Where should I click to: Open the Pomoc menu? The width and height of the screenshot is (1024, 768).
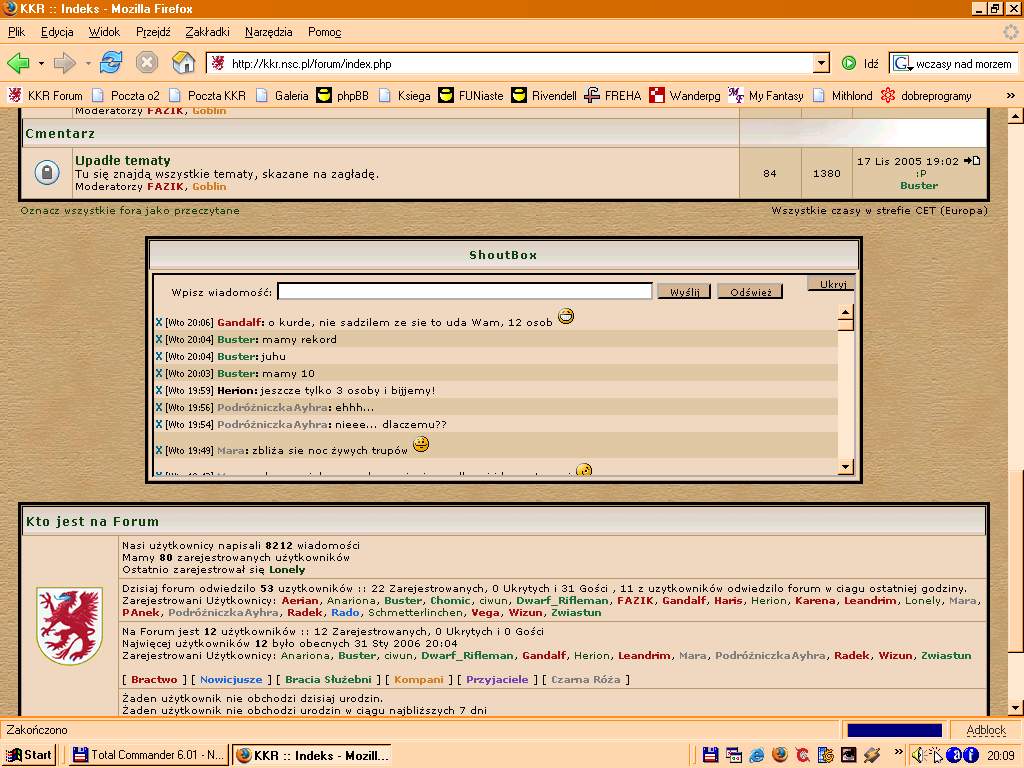[x=325, y=32]
